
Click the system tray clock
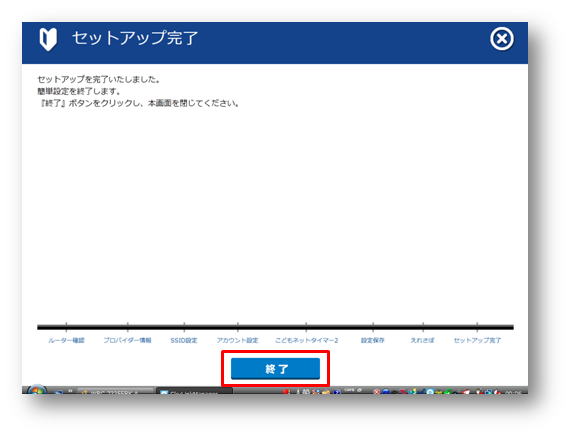(x=513, y=392)
